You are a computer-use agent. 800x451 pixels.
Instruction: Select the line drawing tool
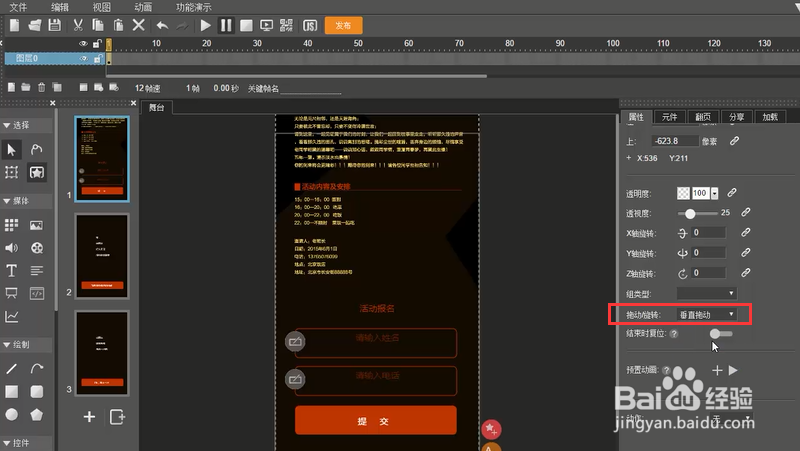[11, 368]
